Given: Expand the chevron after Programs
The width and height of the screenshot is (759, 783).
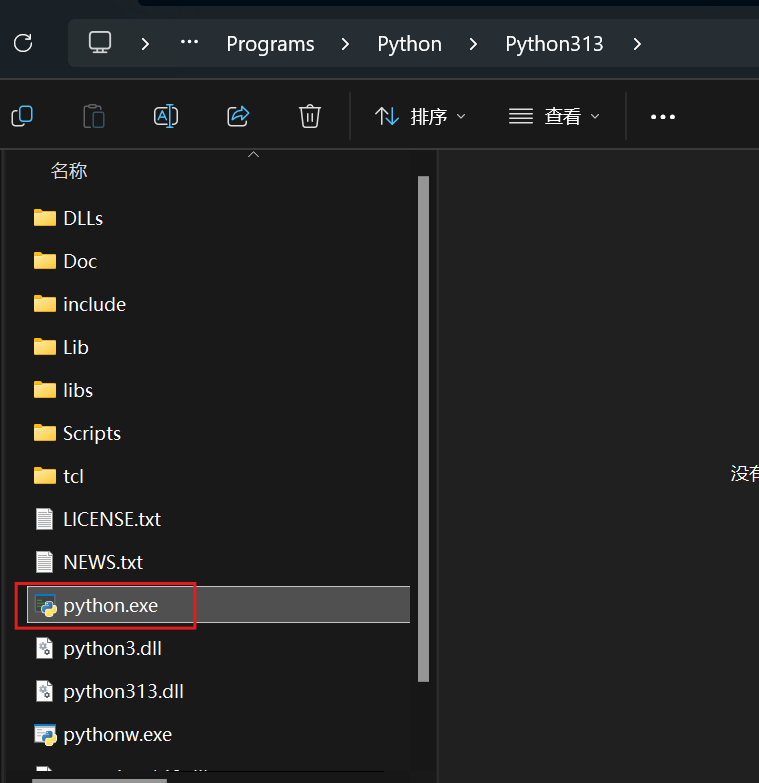Looking at the screenshot, I should tap(345, 44).
